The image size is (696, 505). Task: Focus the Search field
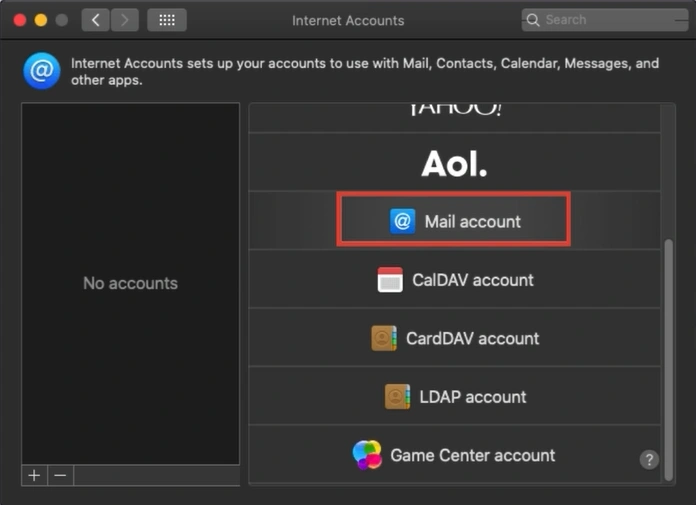point(605,20)
